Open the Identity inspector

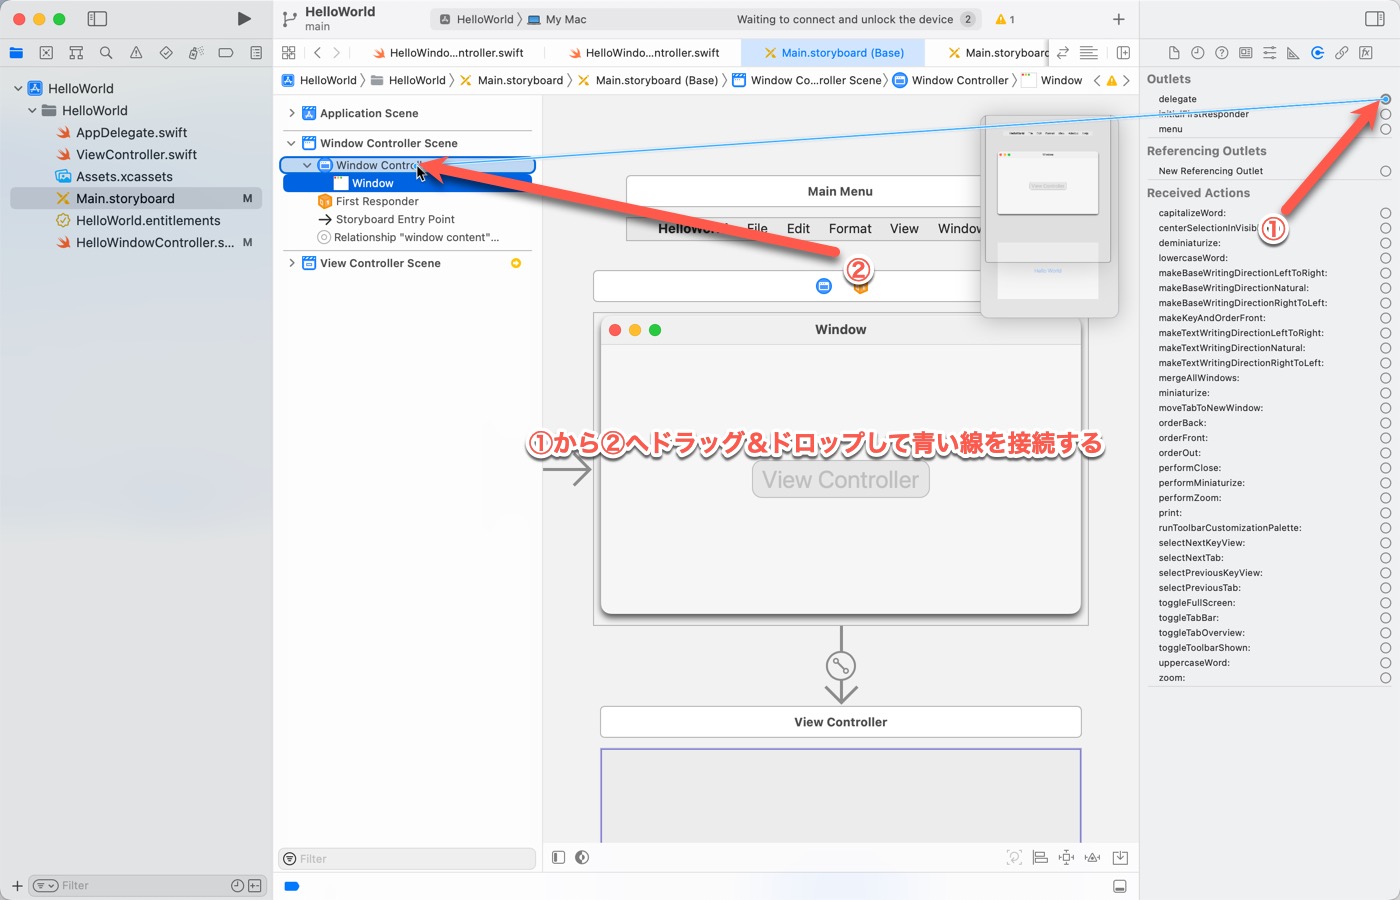click(x=1245, y=53)
